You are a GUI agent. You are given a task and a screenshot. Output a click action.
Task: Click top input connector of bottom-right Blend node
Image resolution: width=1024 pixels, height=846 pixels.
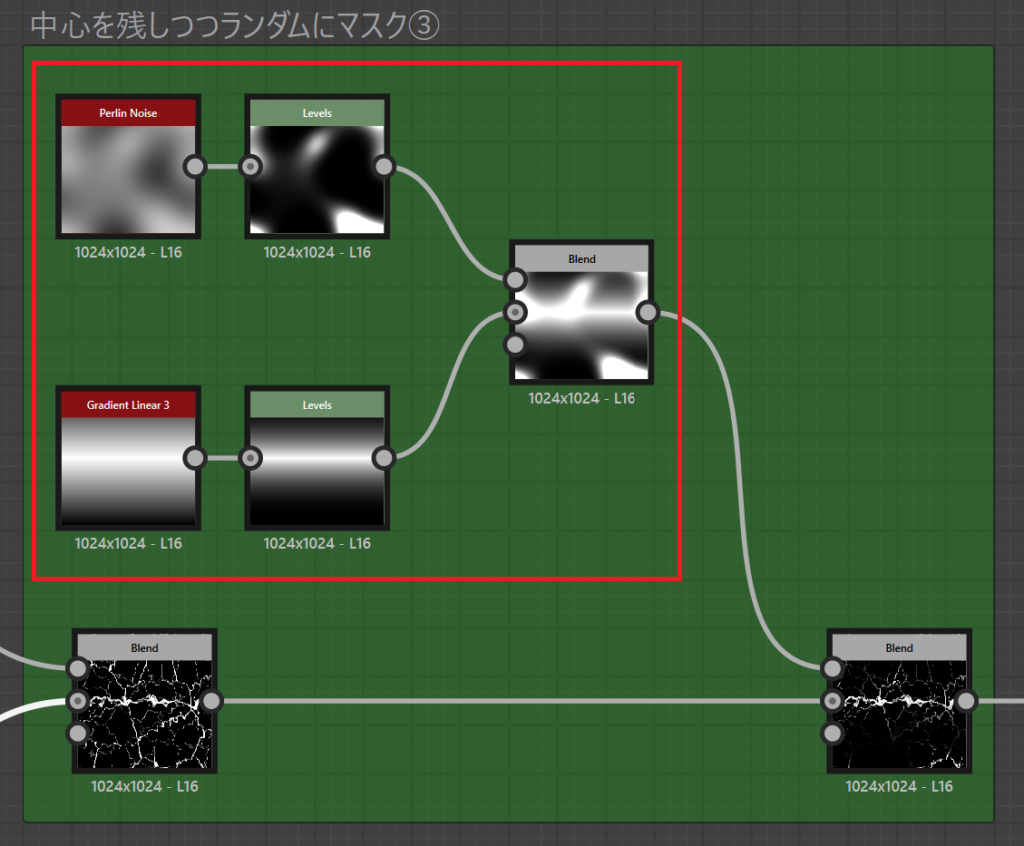pos(832,668)
